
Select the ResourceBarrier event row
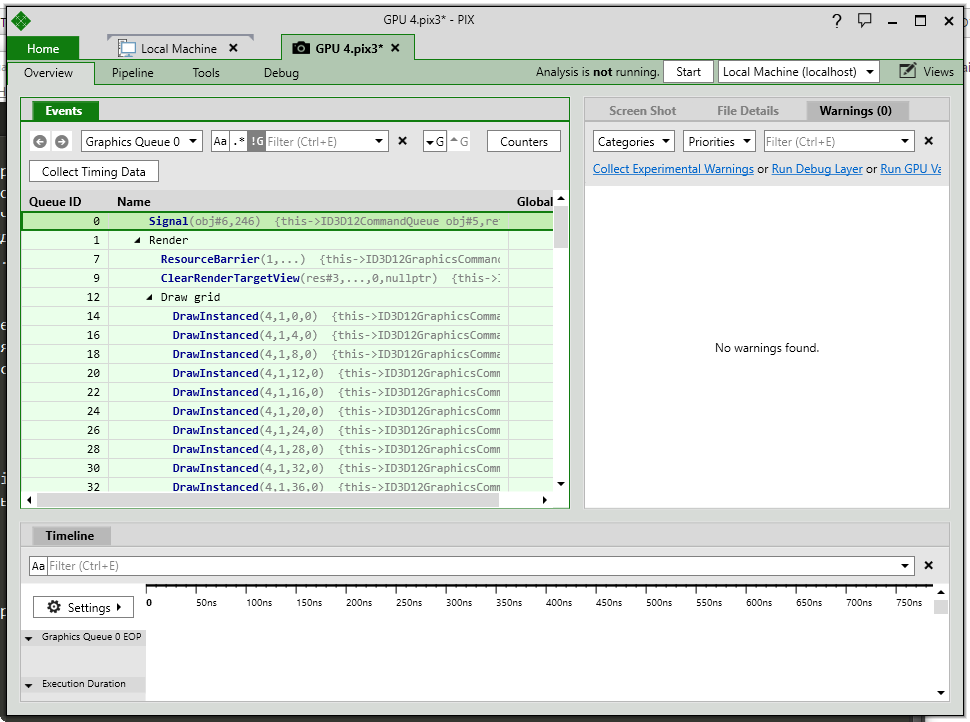pos(287,259)
